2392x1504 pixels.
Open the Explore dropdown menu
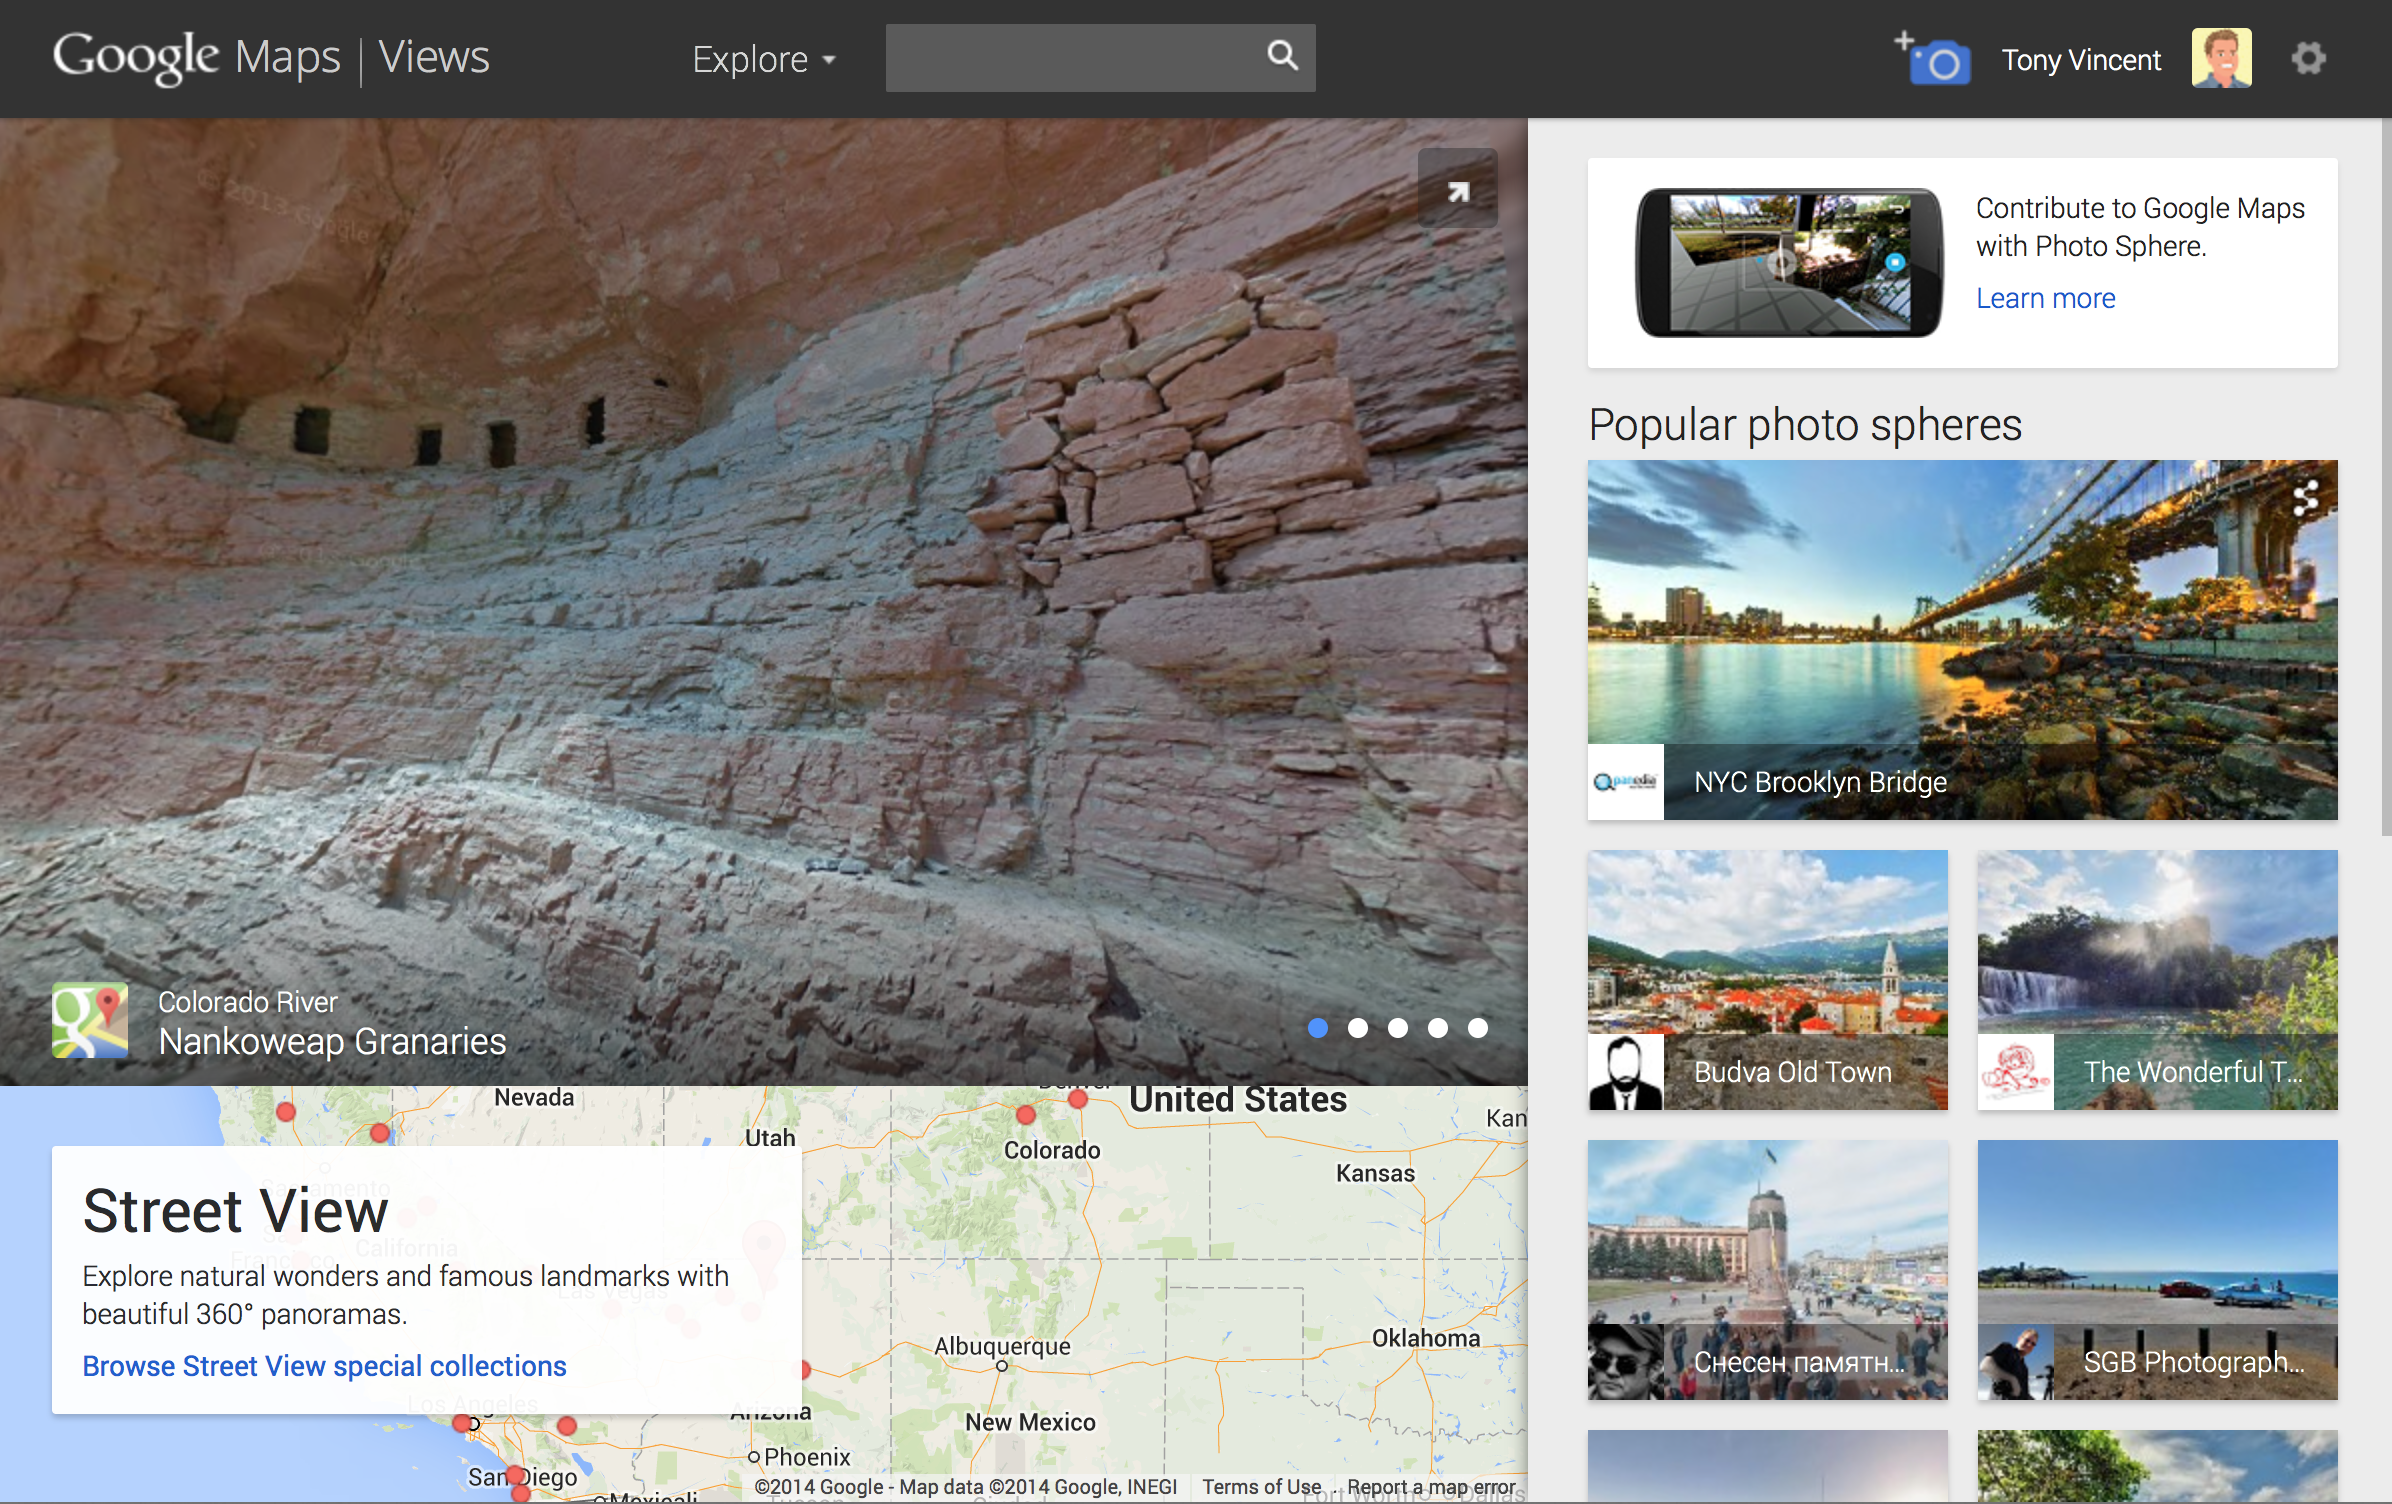click(x=764, y=59)
